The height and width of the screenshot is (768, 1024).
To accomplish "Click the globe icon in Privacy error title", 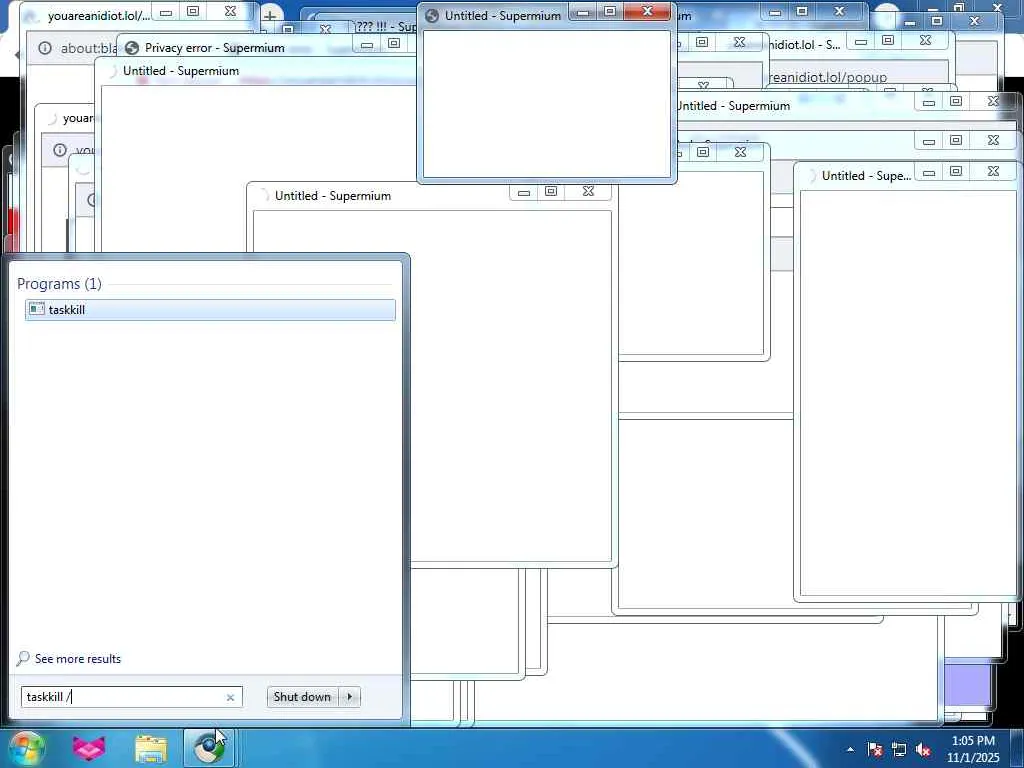I will click(131, 48).
